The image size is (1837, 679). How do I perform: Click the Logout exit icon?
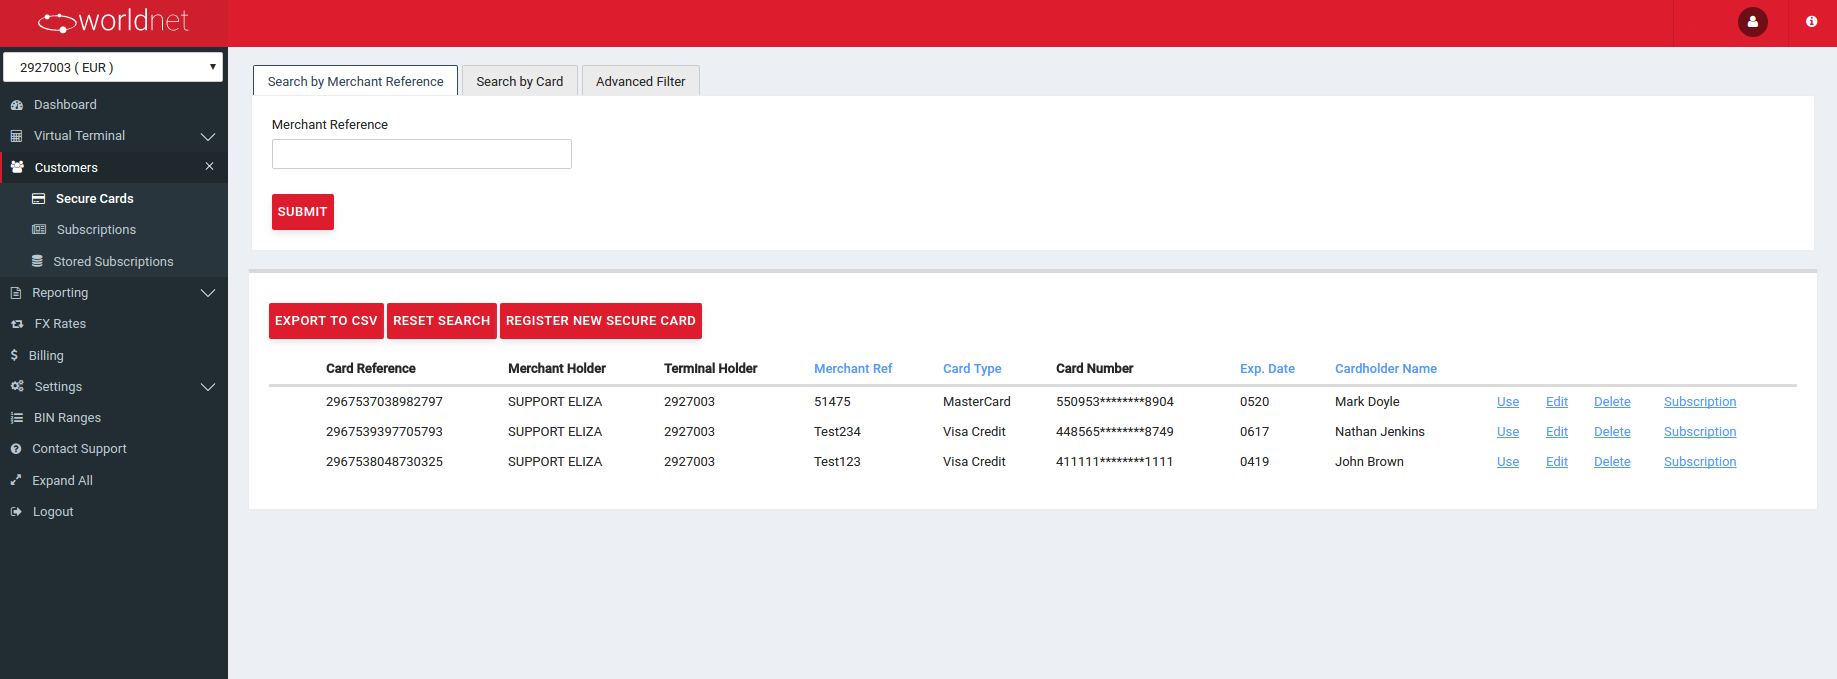coord(16,512)
